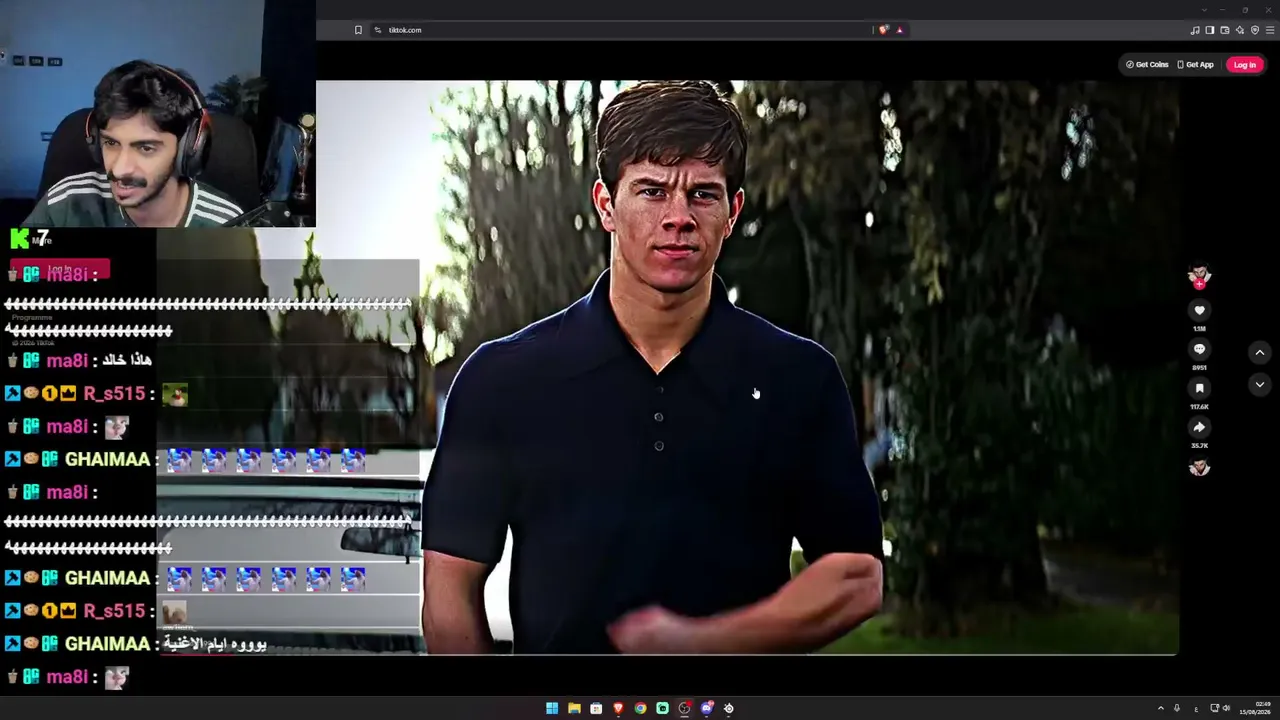Viewport: 1280px width, 720px height.
Task: Open Brave browser from the taskbar
Action: (618, 708)
